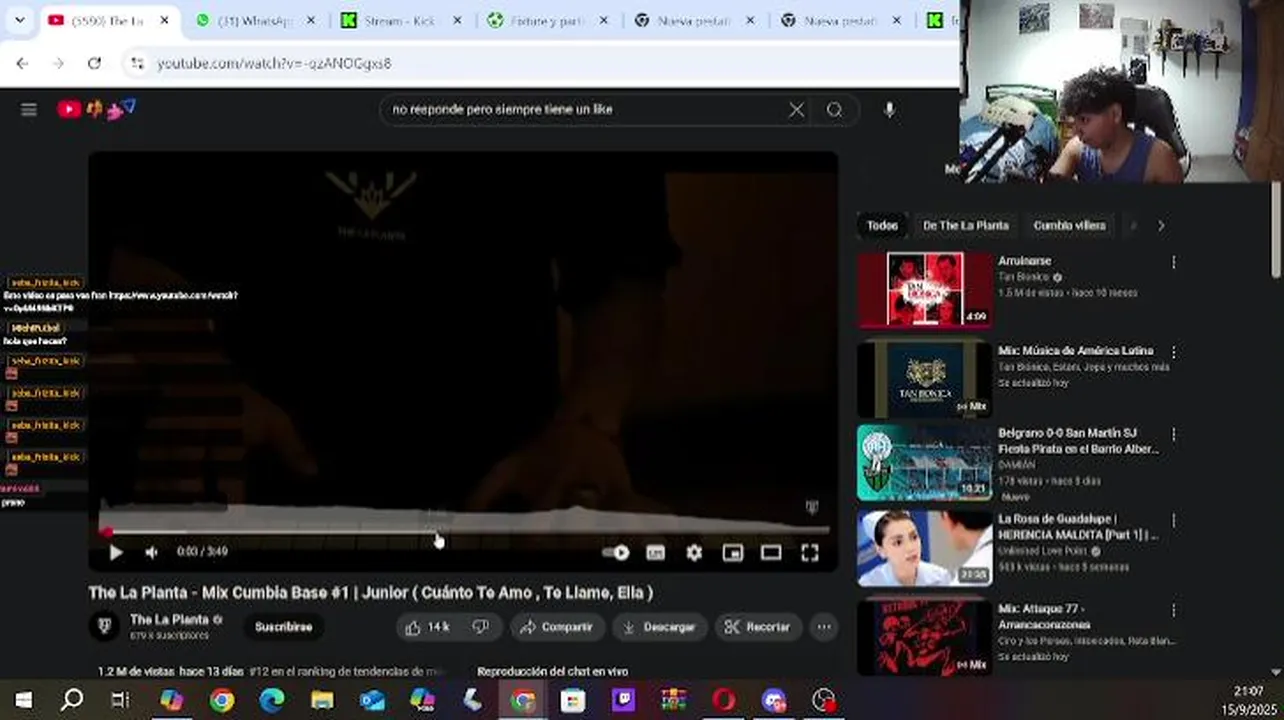
Task: Click the search magnifier button
Action: 834,110
